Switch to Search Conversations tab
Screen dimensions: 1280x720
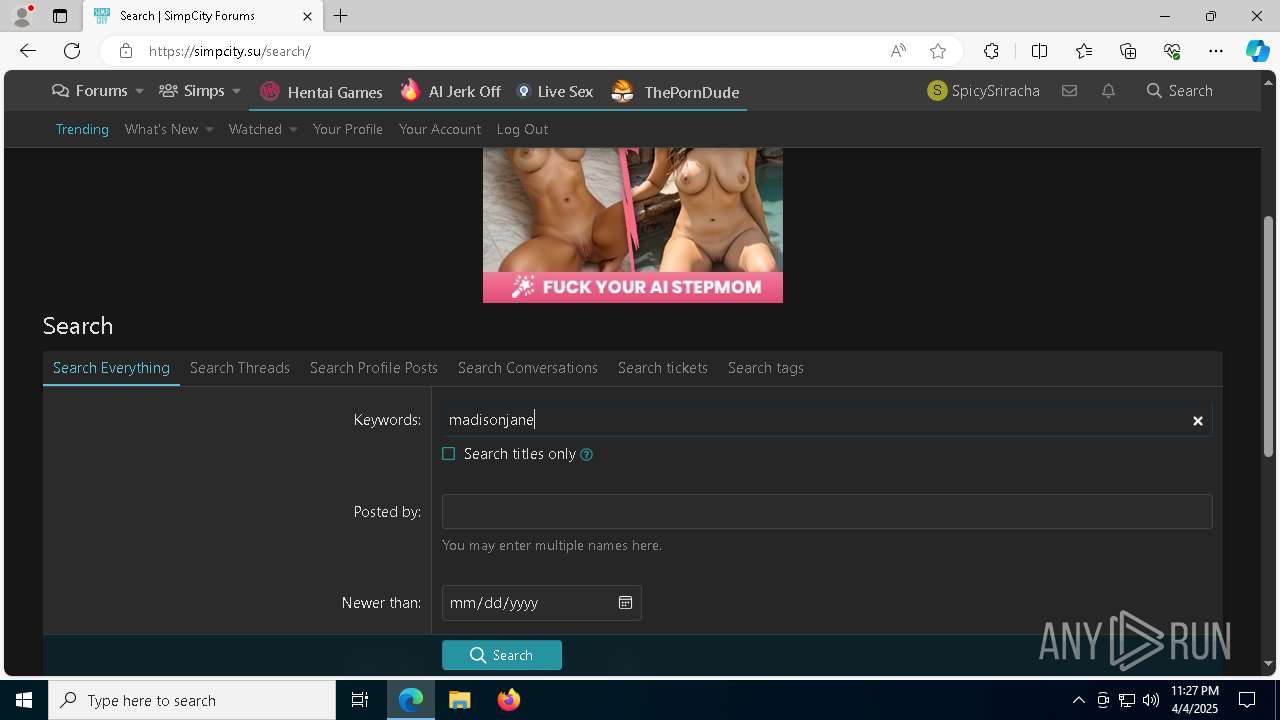pyautogui.click(x=528, y=368)
